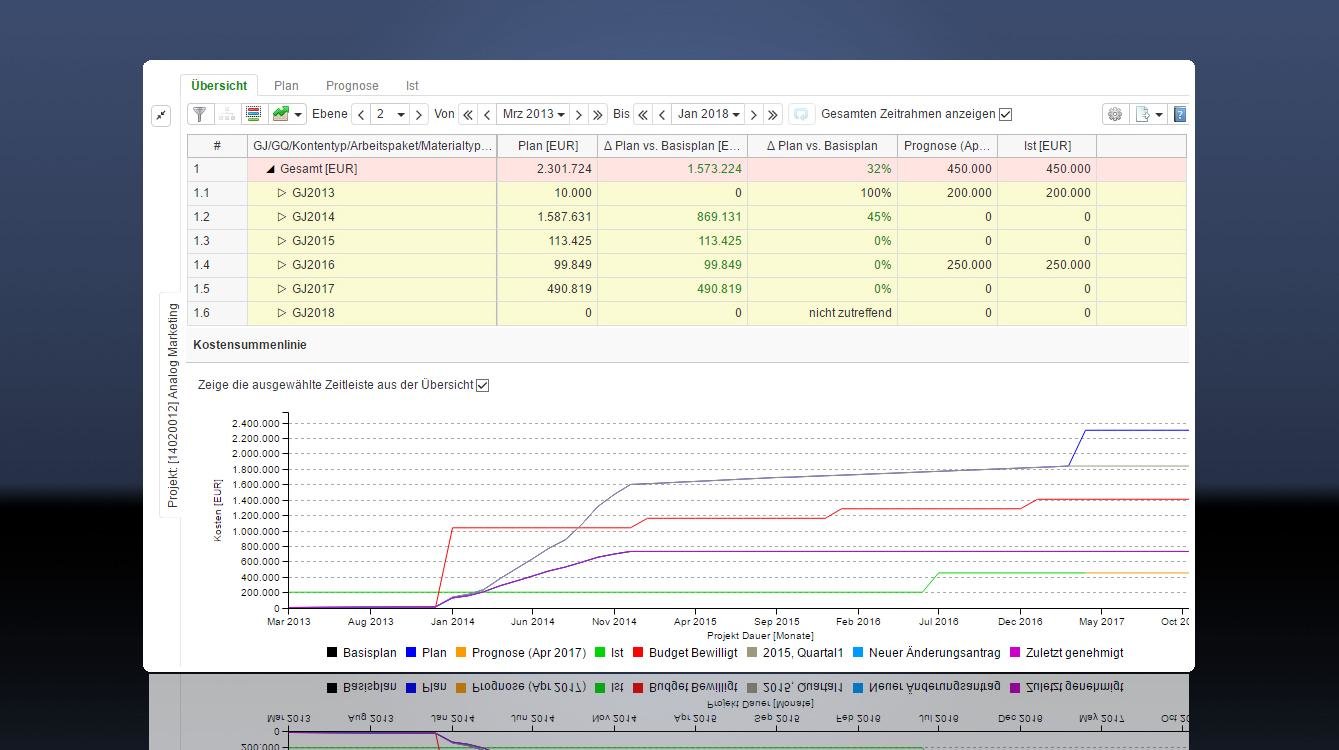
Task: Click the green chart icon
Action: point(281,114)
